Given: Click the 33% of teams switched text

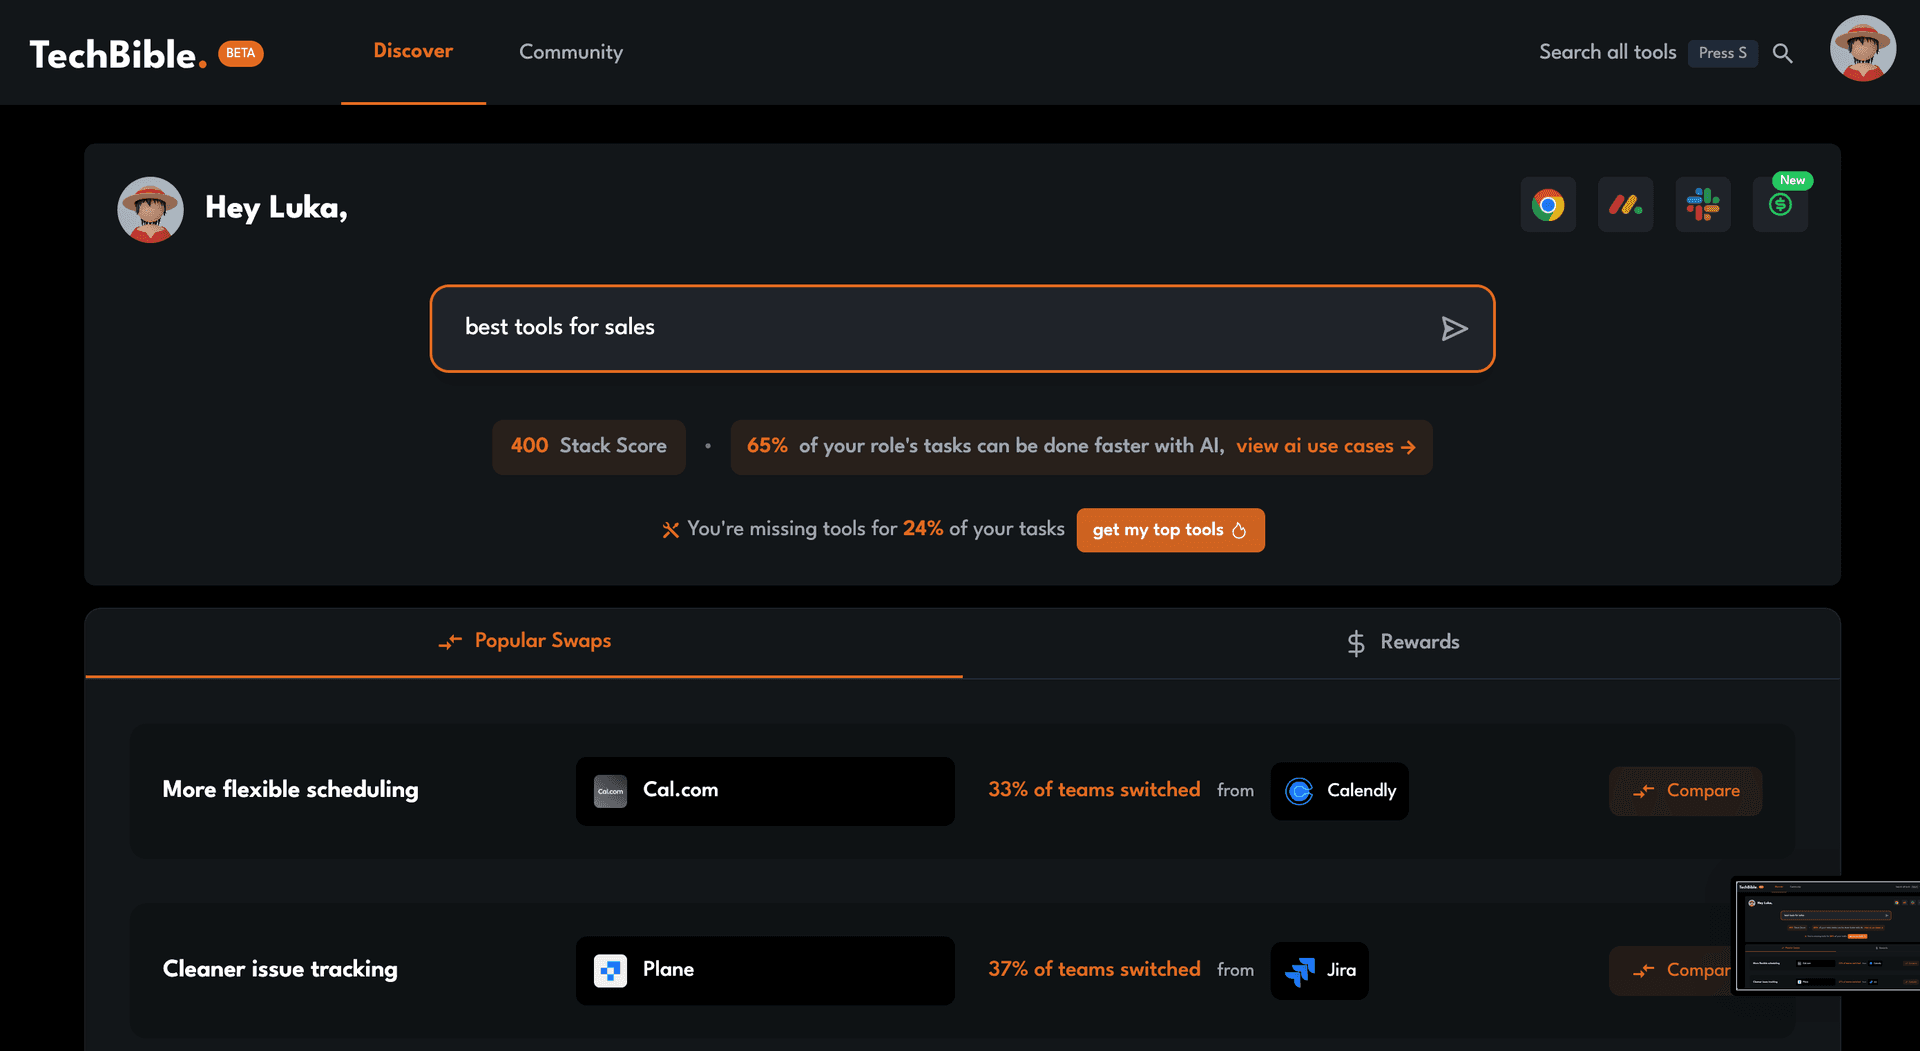Looking at the screenshot, I should click(x=1094, y=790).
